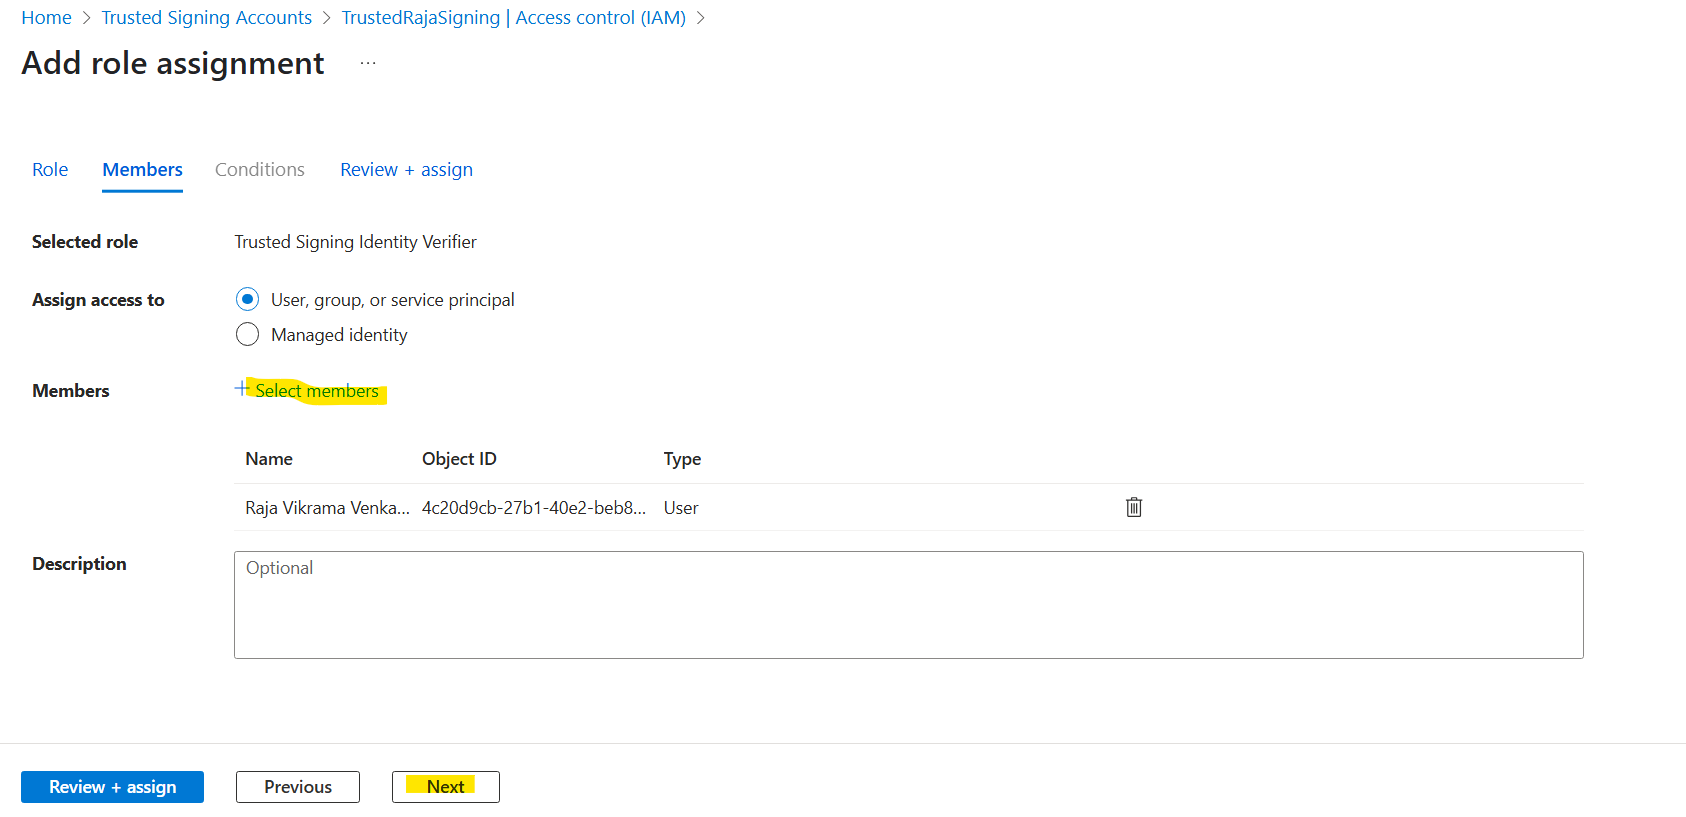Select the Raja Vikrama Venka... name cell
The image size is (1686, 817).
click(327, 508)
